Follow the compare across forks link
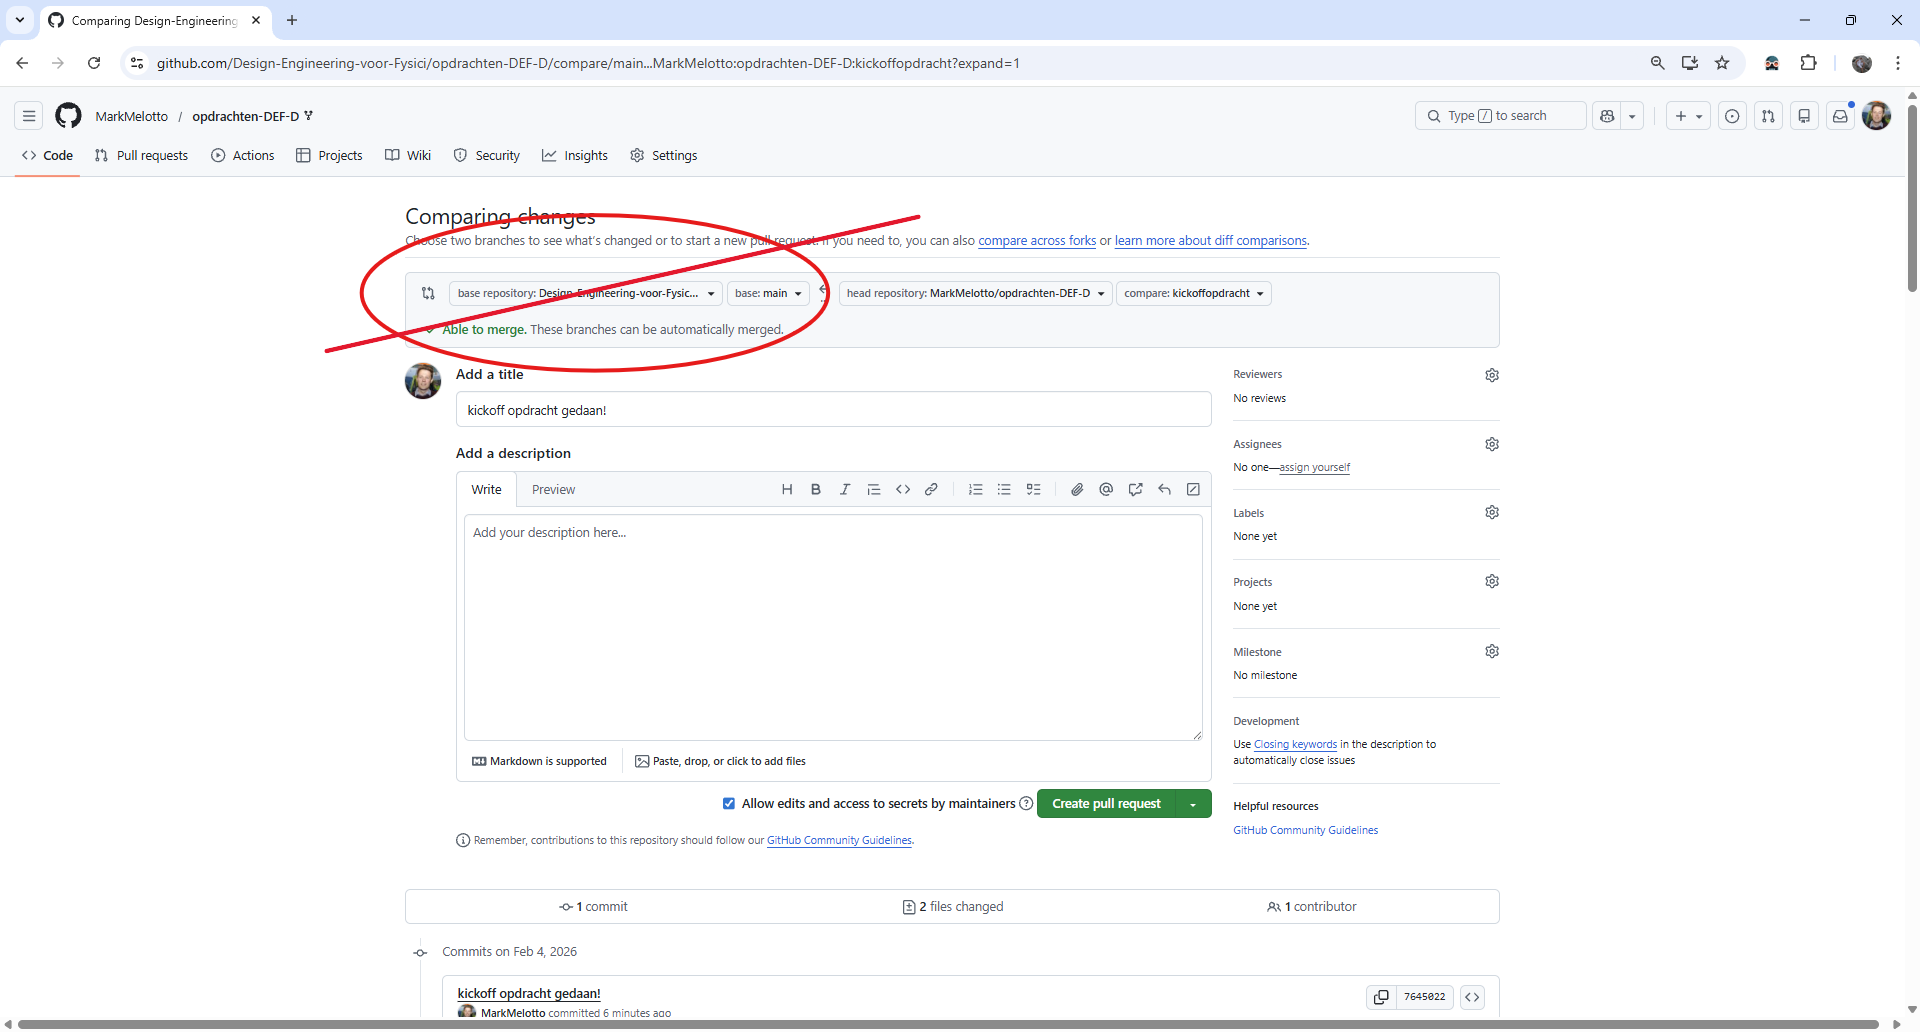The image size is (1920, 1032). click(x=1037, y=241)
